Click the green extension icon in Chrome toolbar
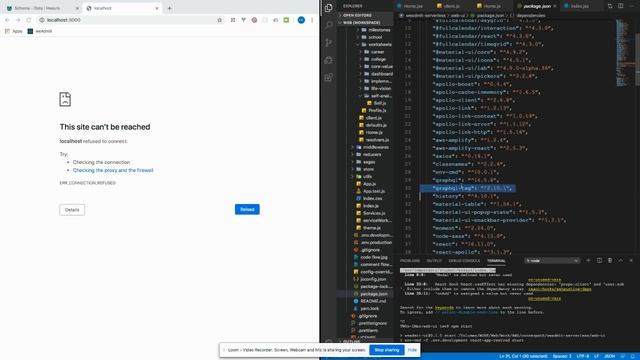The width and height of the screenshot is (640, 360). (x=287, y=20)
